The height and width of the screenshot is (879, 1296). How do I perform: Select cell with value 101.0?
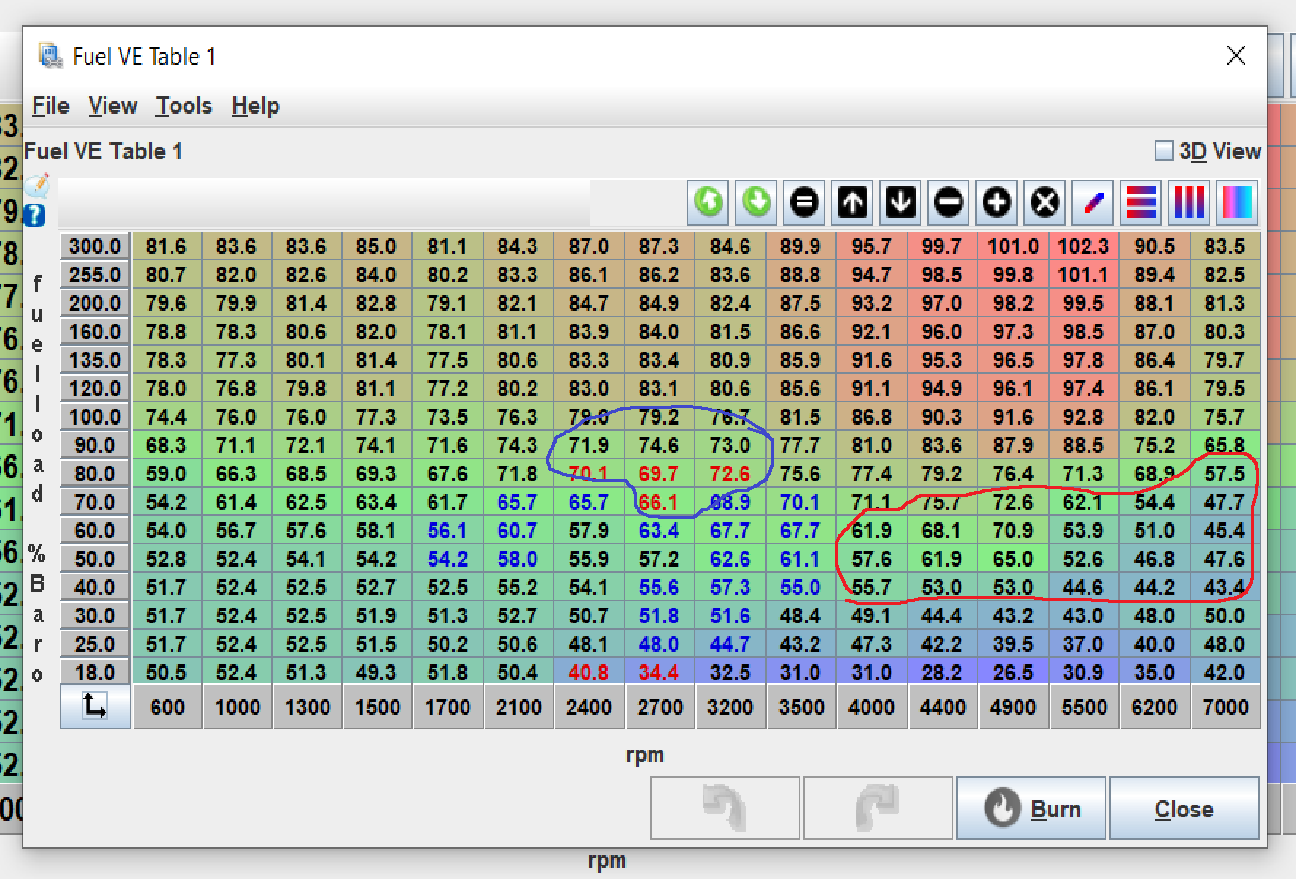1013,246
